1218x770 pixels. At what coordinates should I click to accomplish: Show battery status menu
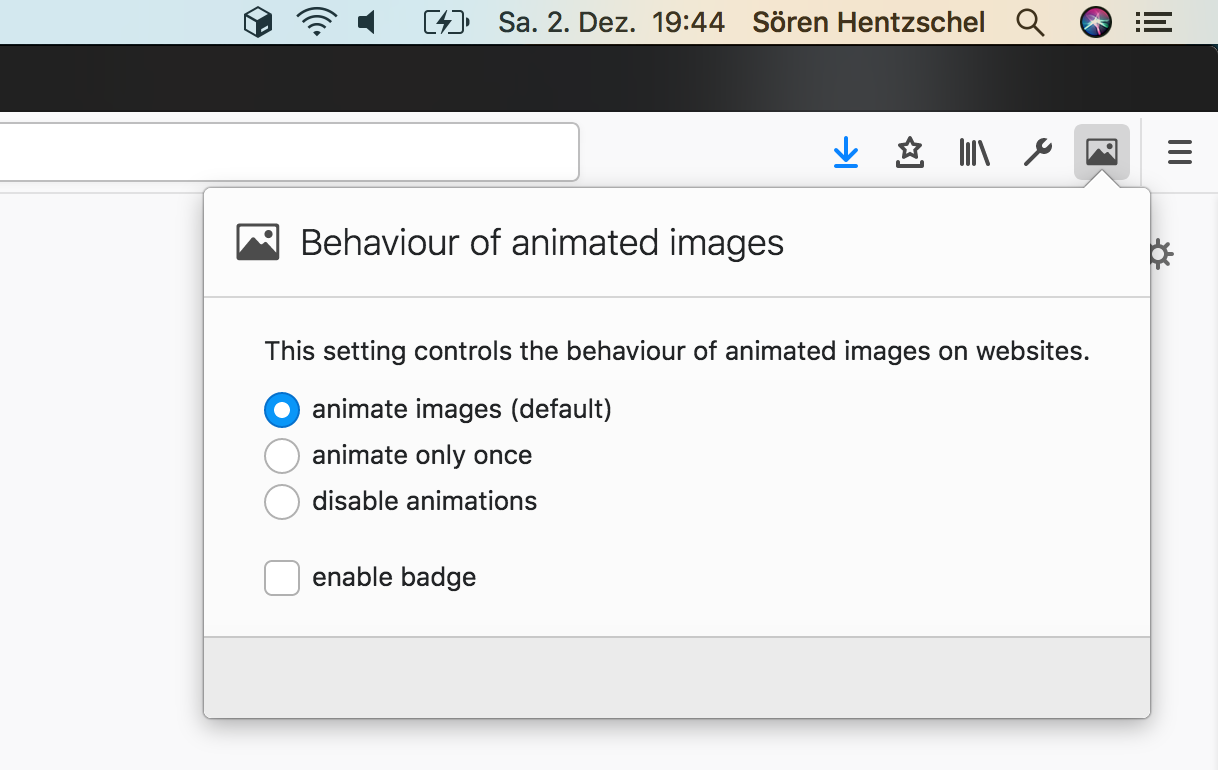coord(446,22)
